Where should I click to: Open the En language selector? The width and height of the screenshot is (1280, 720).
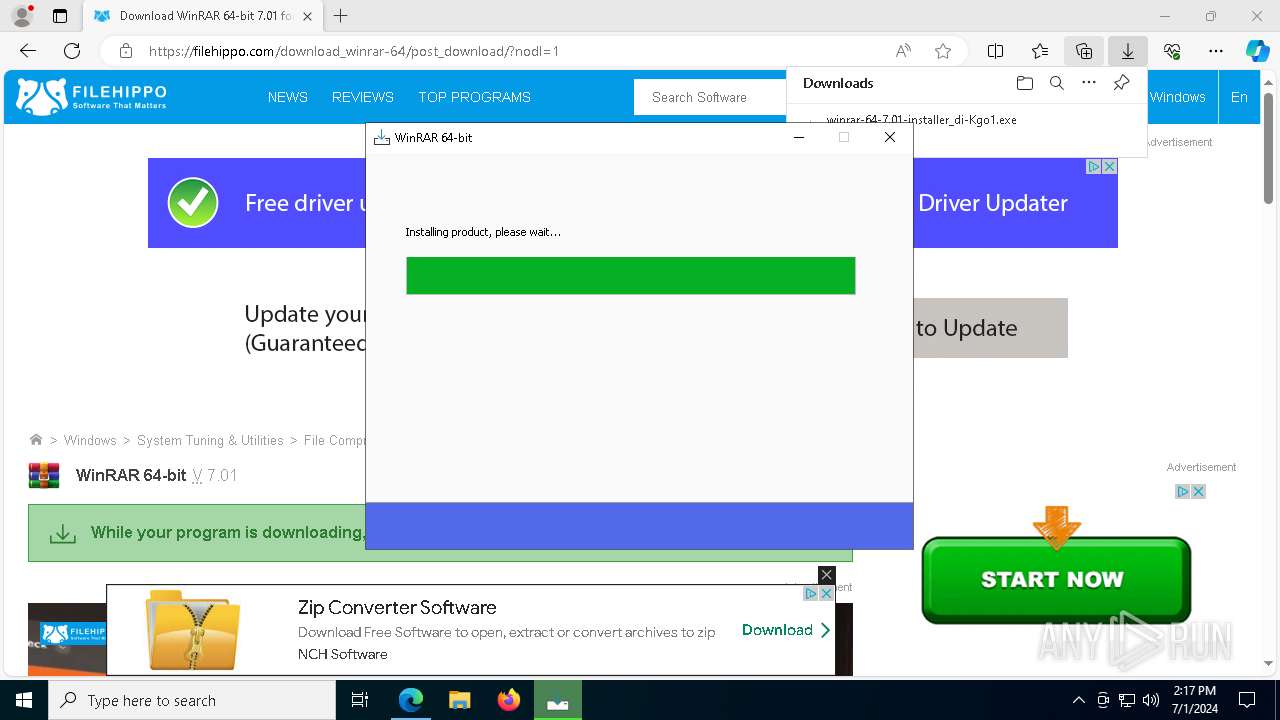click(x=1239, y=97)
